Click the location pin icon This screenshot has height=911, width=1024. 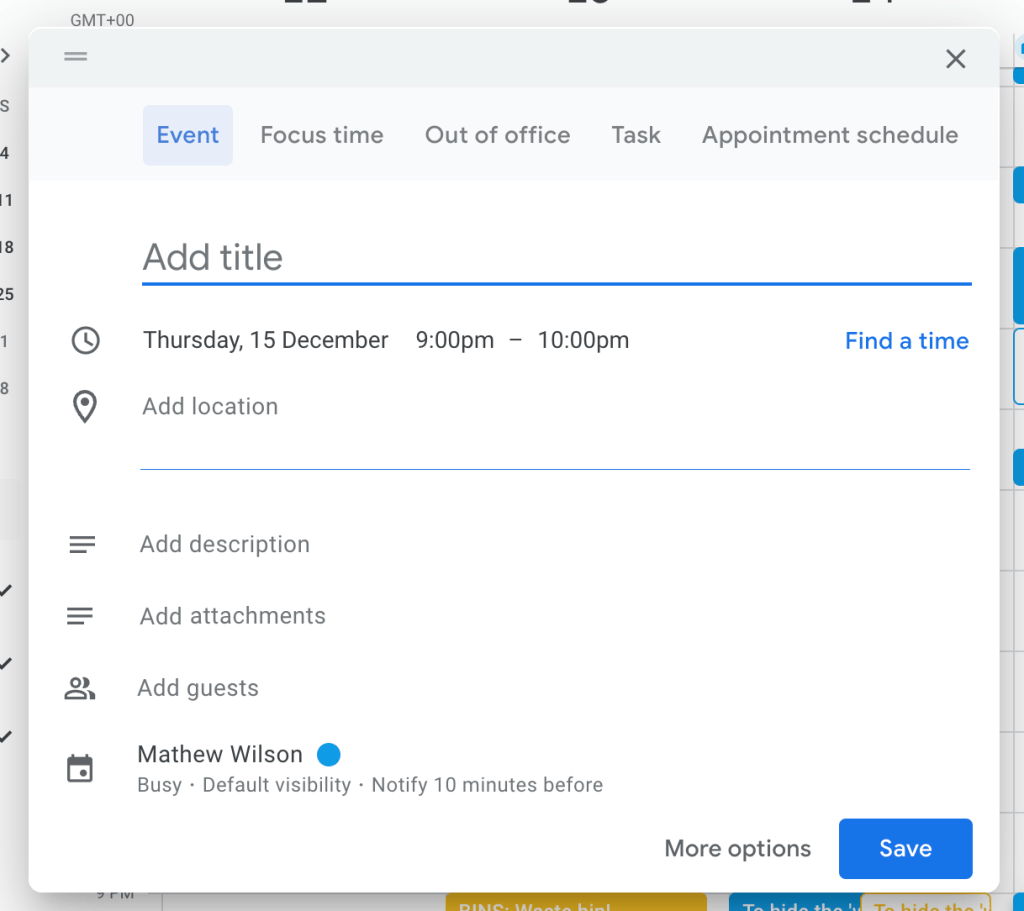85,407
